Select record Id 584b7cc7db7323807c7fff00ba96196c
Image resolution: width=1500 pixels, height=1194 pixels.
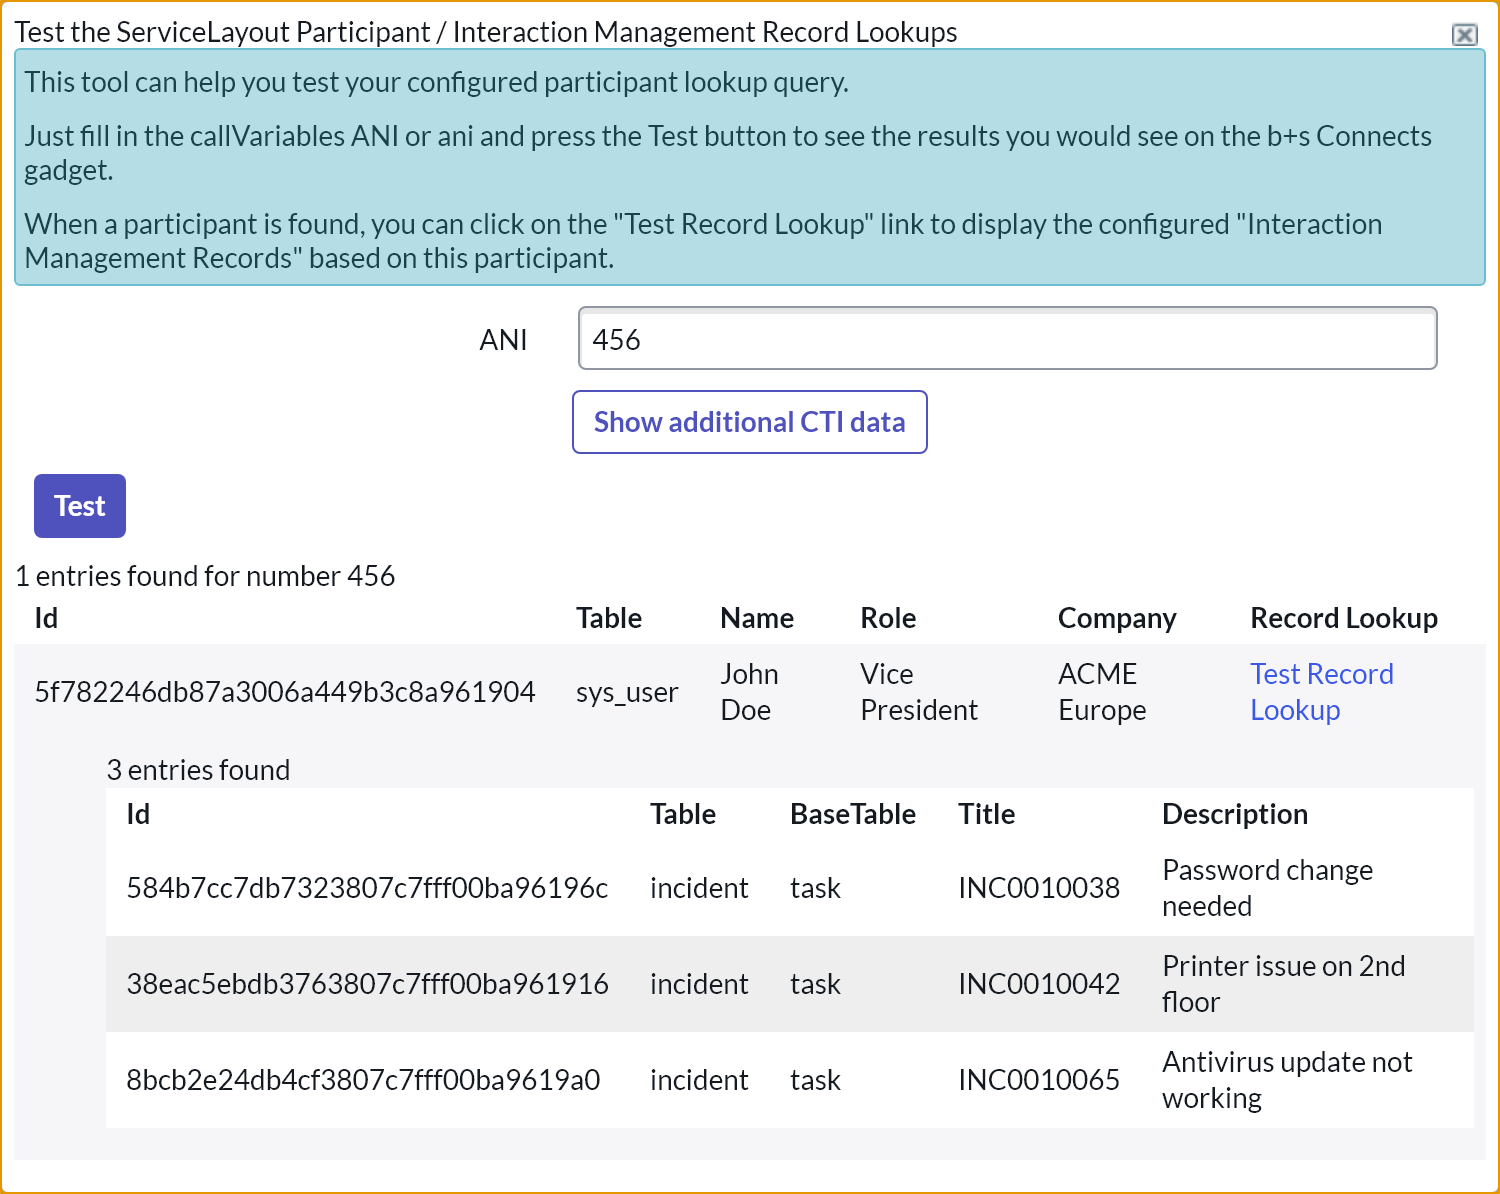[x=367, y=888]
